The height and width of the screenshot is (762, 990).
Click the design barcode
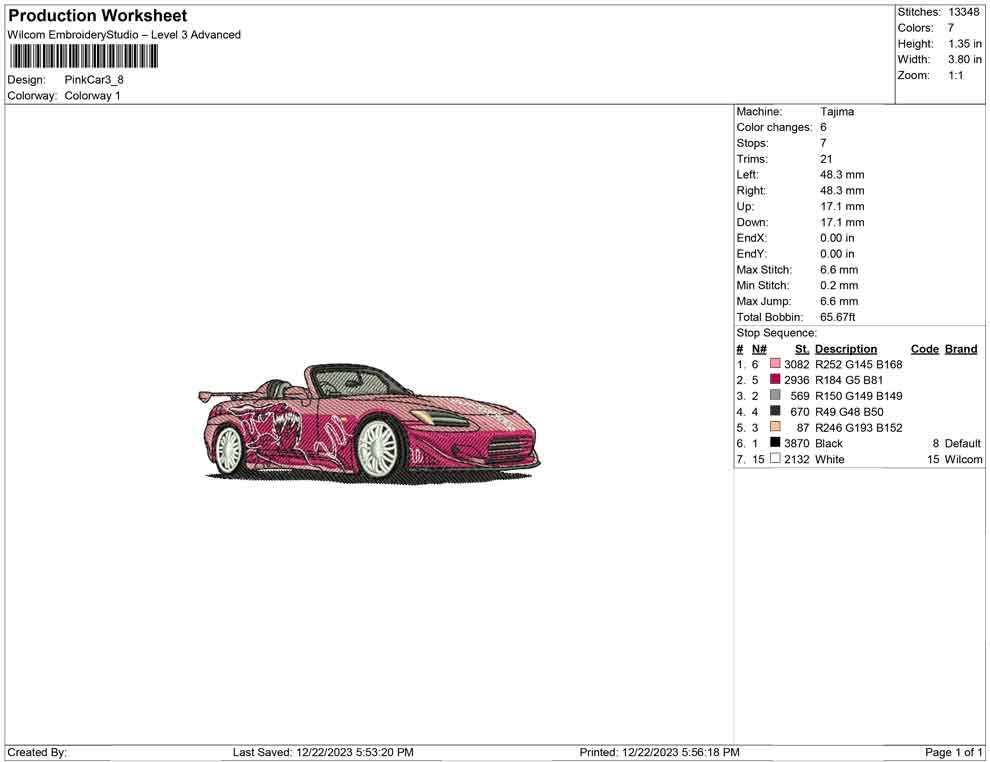[x=83, y=57]
